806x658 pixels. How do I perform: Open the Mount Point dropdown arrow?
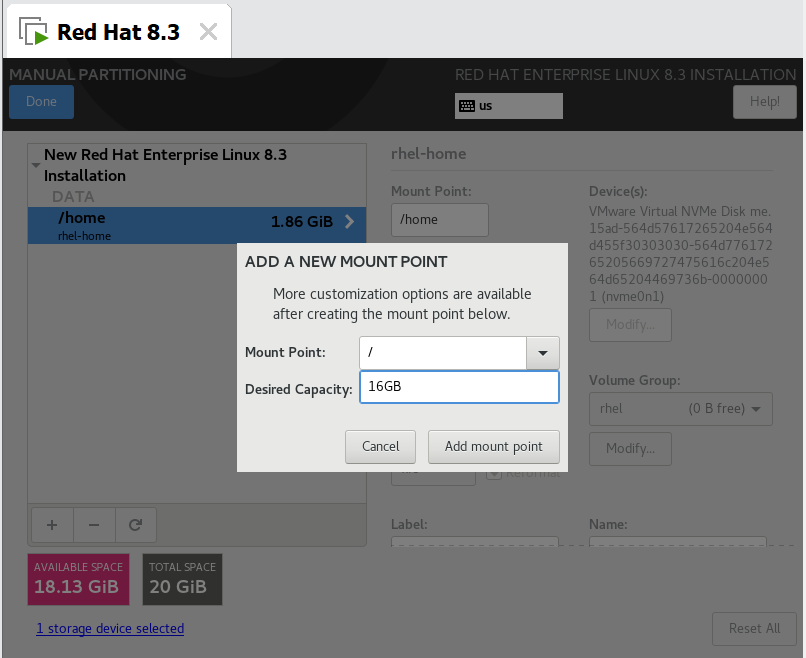(x=542, y=352)
